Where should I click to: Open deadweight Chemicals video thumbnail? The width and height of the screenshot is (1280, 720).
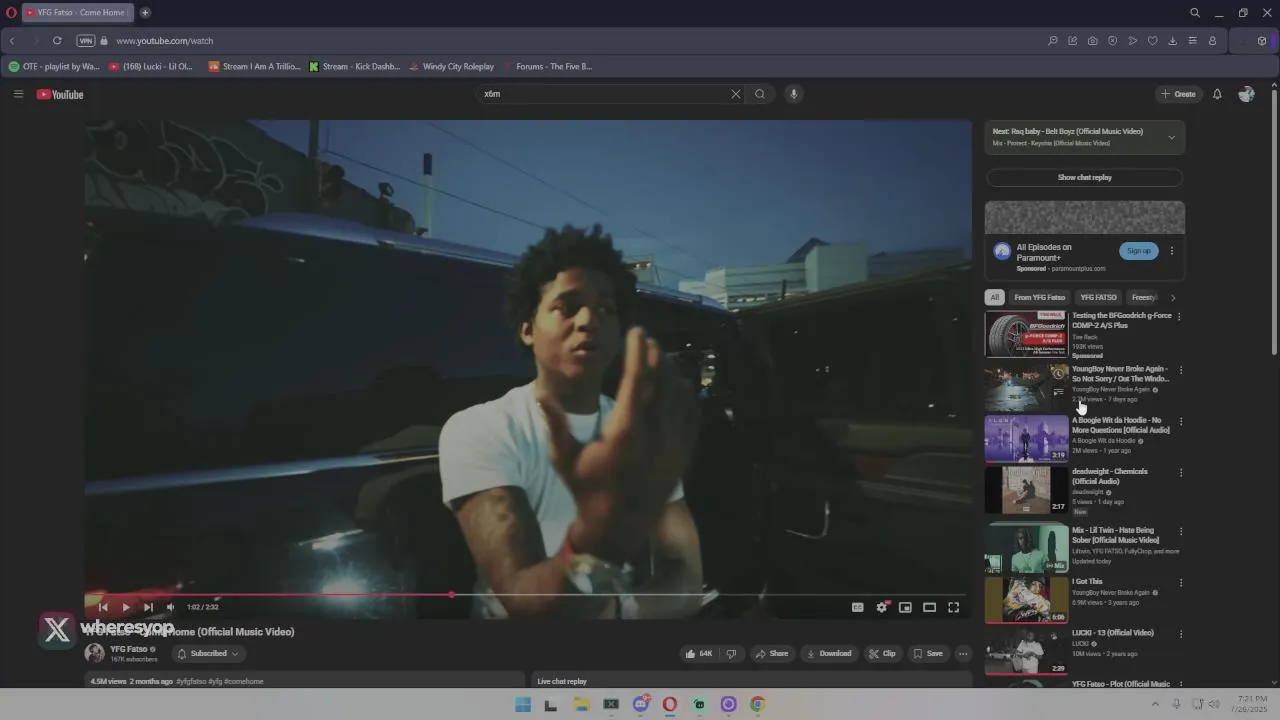pyautogui.click(x=1027, y=490)
